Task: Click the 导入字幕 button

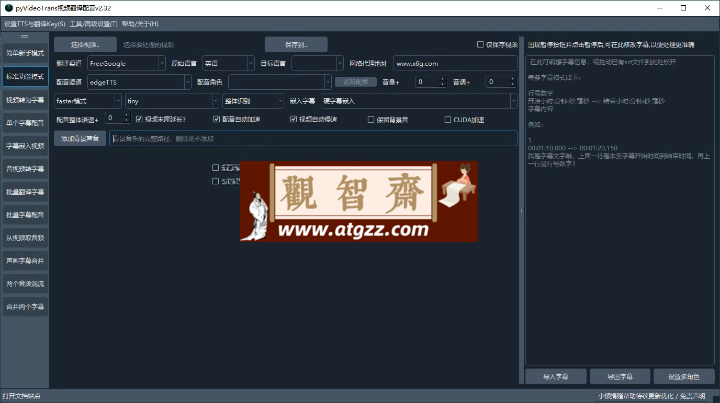Action: (556, 376)
